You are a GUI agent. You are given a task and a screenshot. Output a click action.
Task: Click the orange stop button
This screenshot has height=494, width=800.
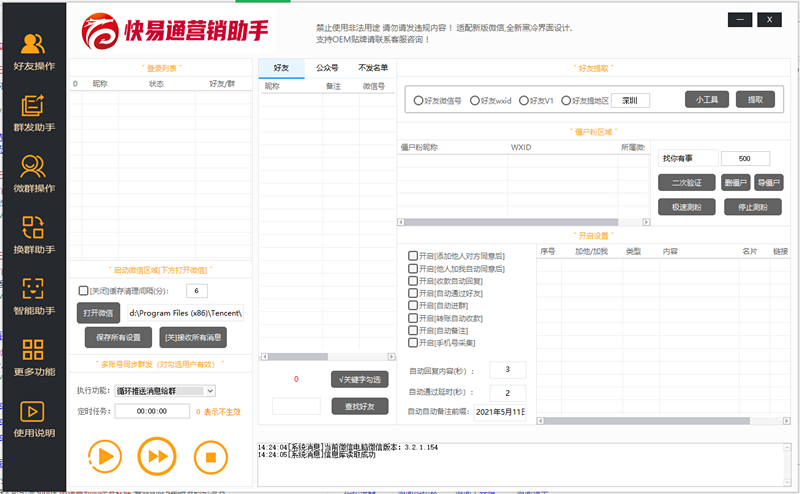[x=211, y=457]
